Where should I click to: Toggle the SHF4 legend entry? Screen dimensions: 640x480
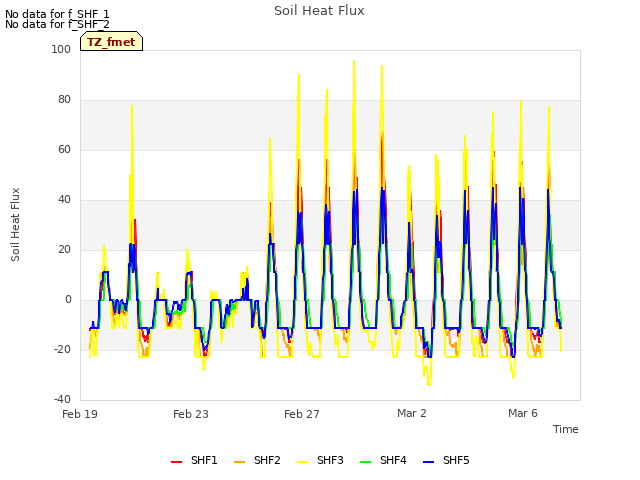point(383,460)
